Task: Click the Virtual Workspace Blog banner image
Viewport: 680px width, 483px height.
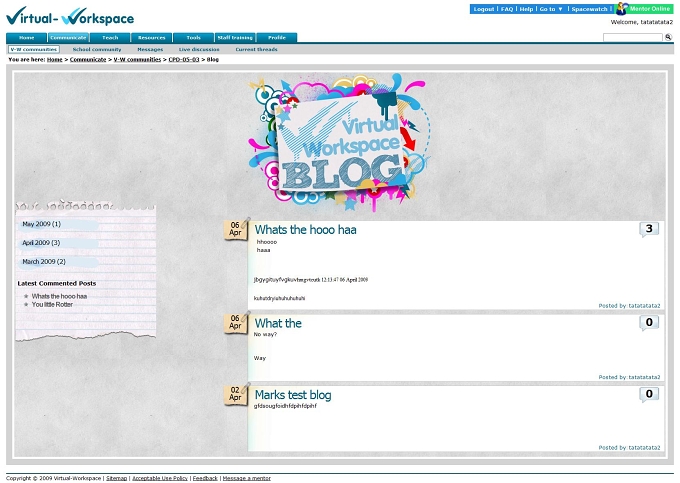Action: 338,142
